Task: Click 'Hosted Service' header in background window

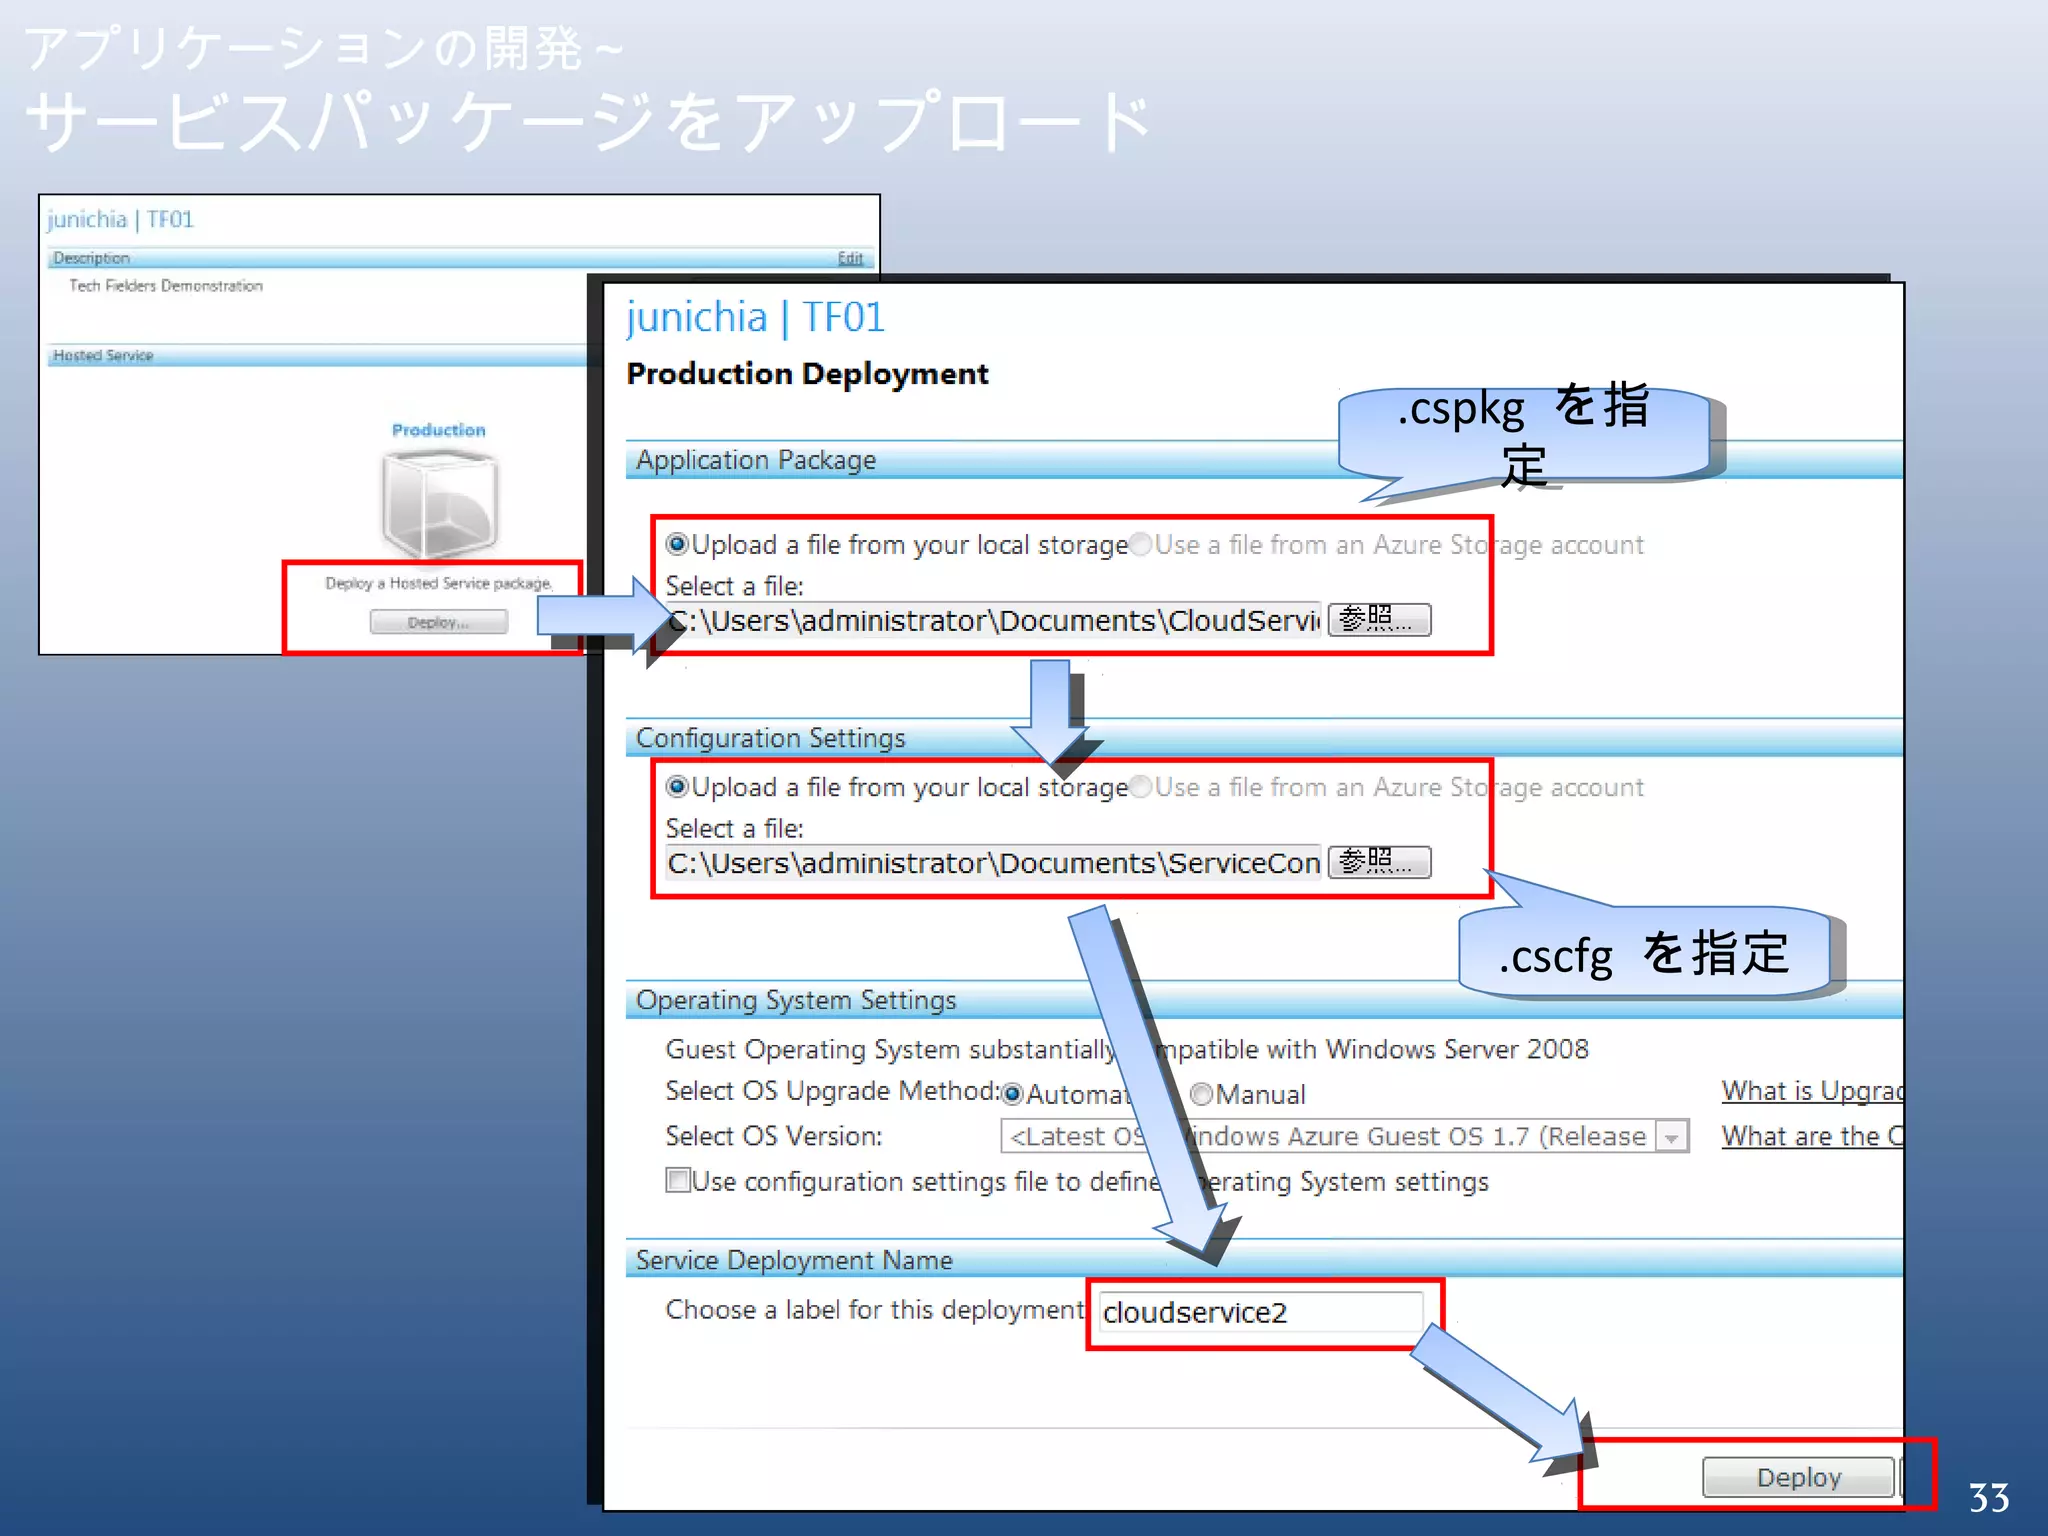Action: coord(103,356)
